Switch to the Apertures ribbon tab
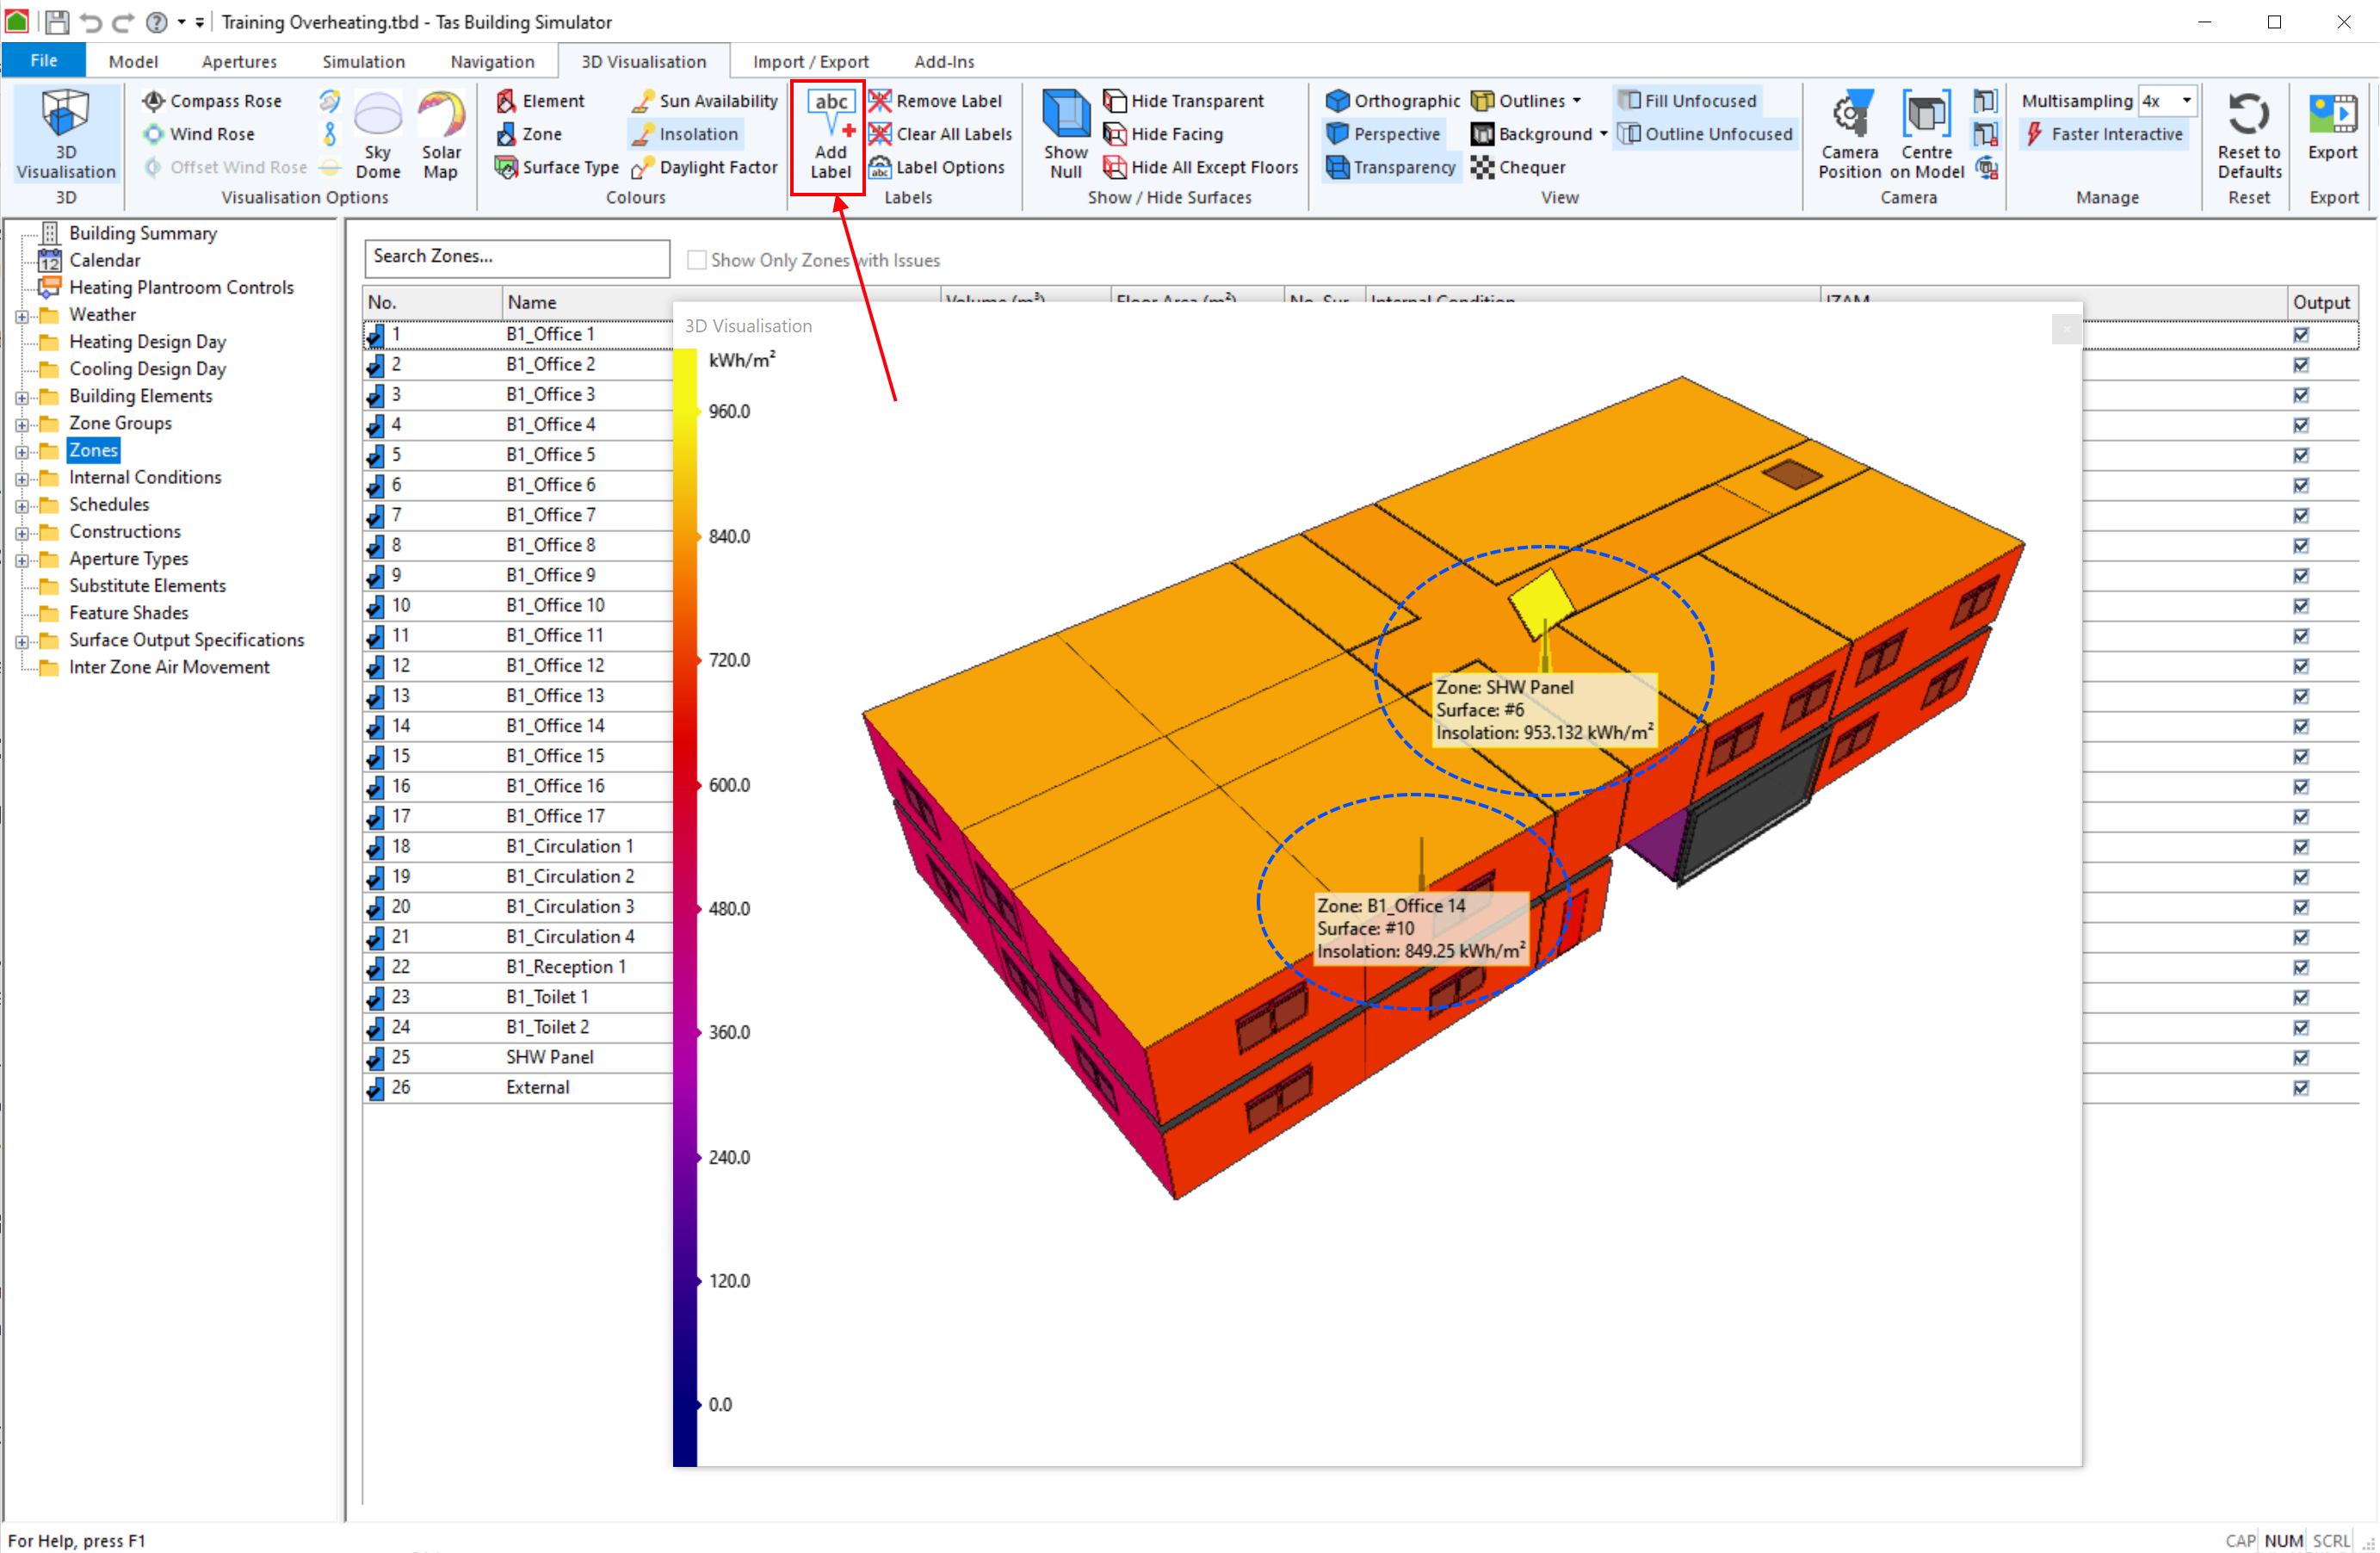Viewport: 2380px width, 1553px height. click(239, 61)
